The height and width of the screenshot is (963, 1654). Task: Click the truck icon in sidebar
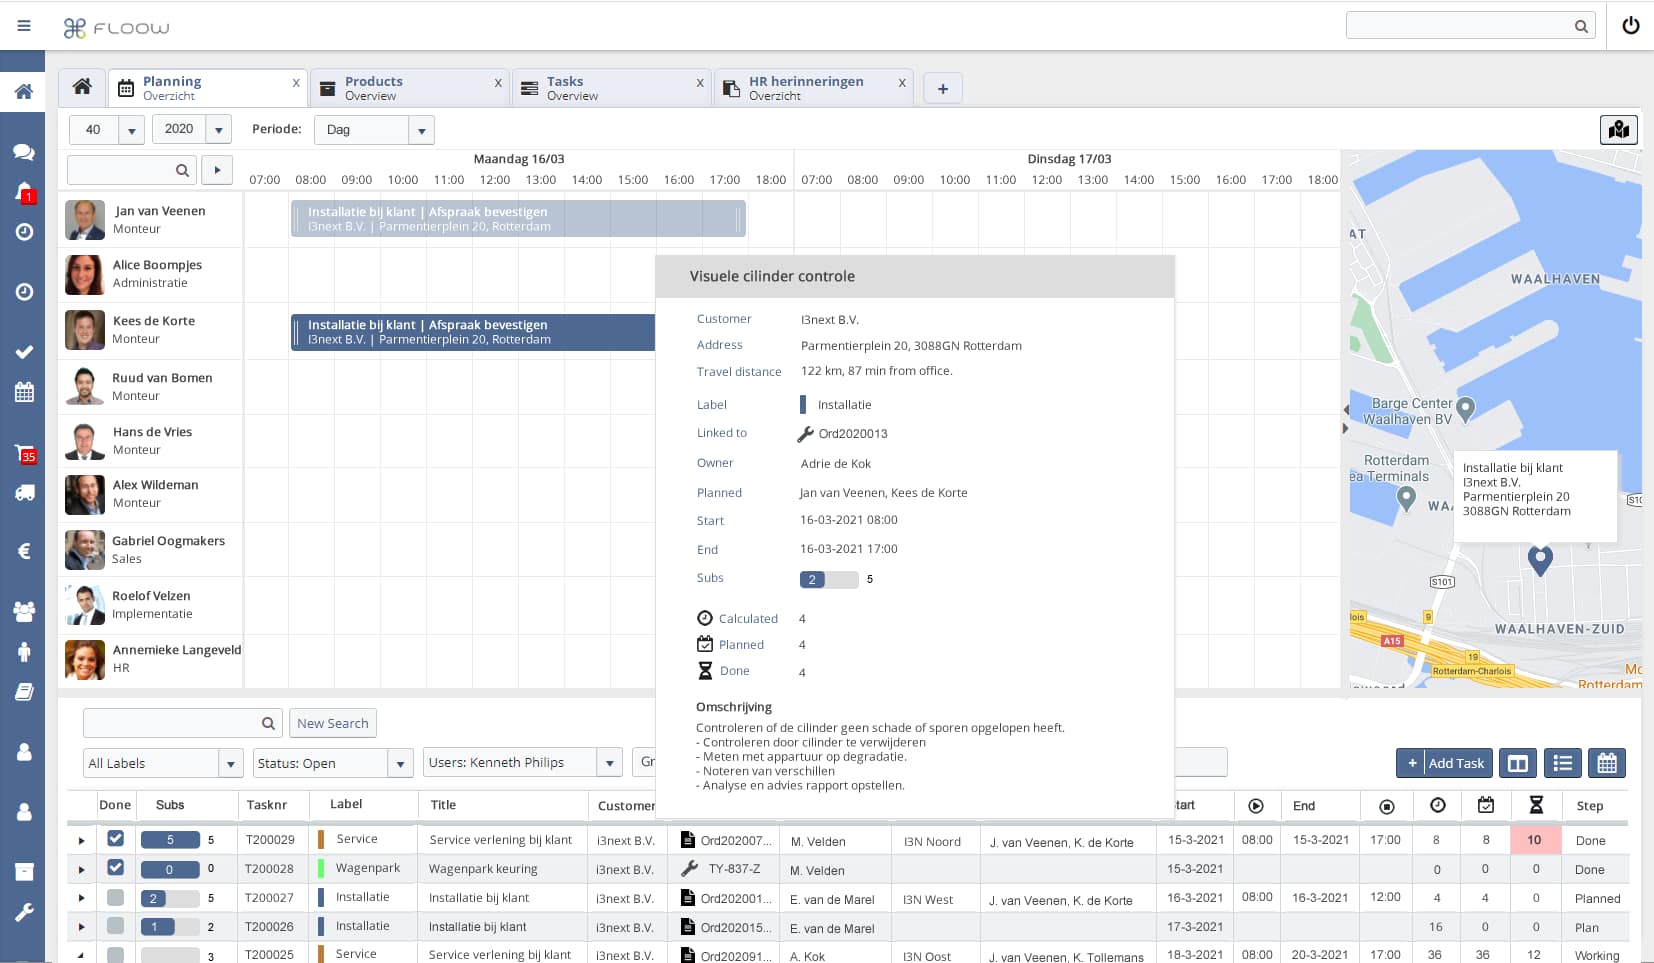(x=24, y=493)
